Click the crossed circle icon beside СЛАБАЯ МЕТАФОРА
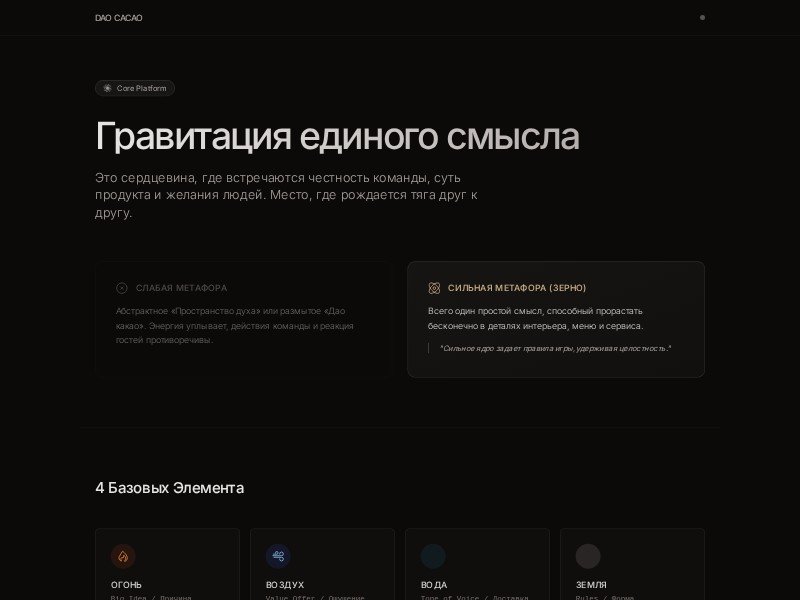This screenshot has height=600, width=800. [120, 288]
